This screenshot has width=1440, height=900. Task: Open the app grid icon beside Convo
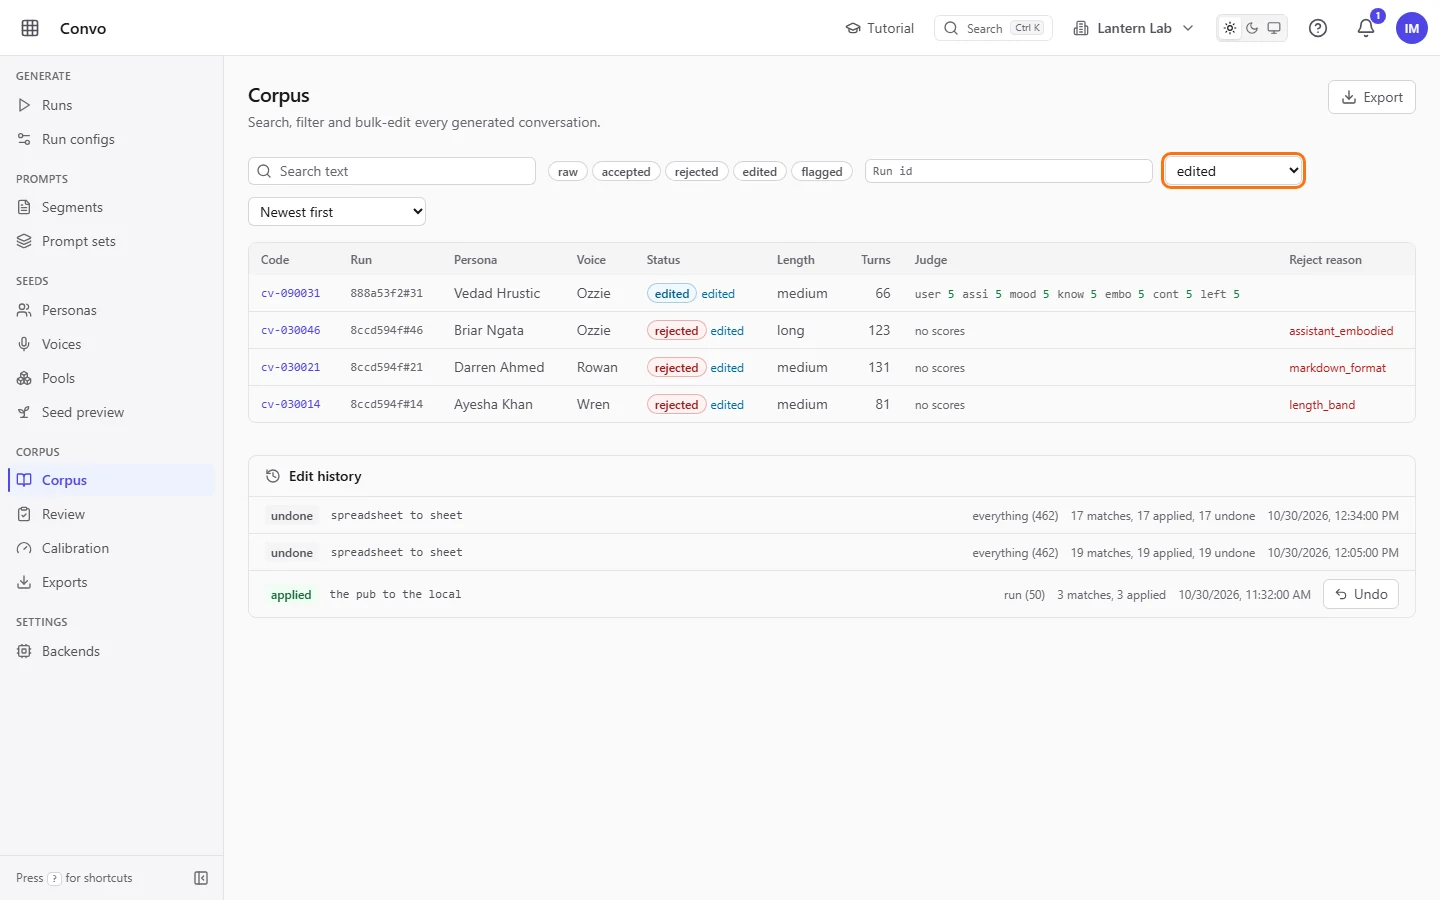30,28
